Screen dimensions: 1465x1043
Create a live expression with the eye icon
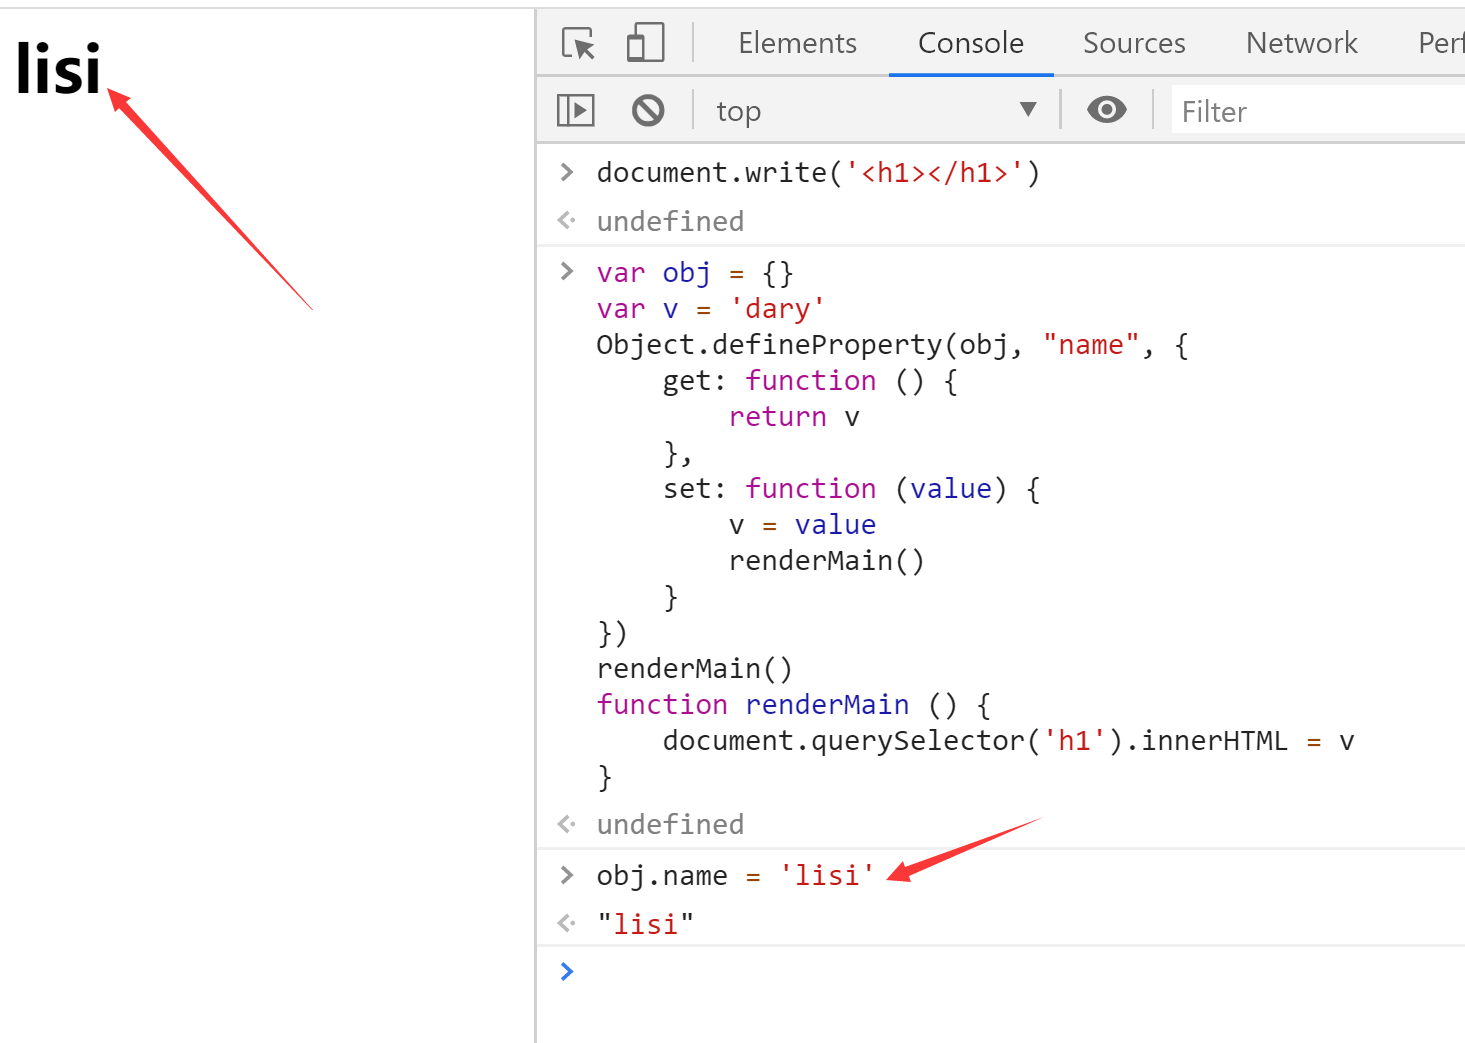(x=1106, y=110)
